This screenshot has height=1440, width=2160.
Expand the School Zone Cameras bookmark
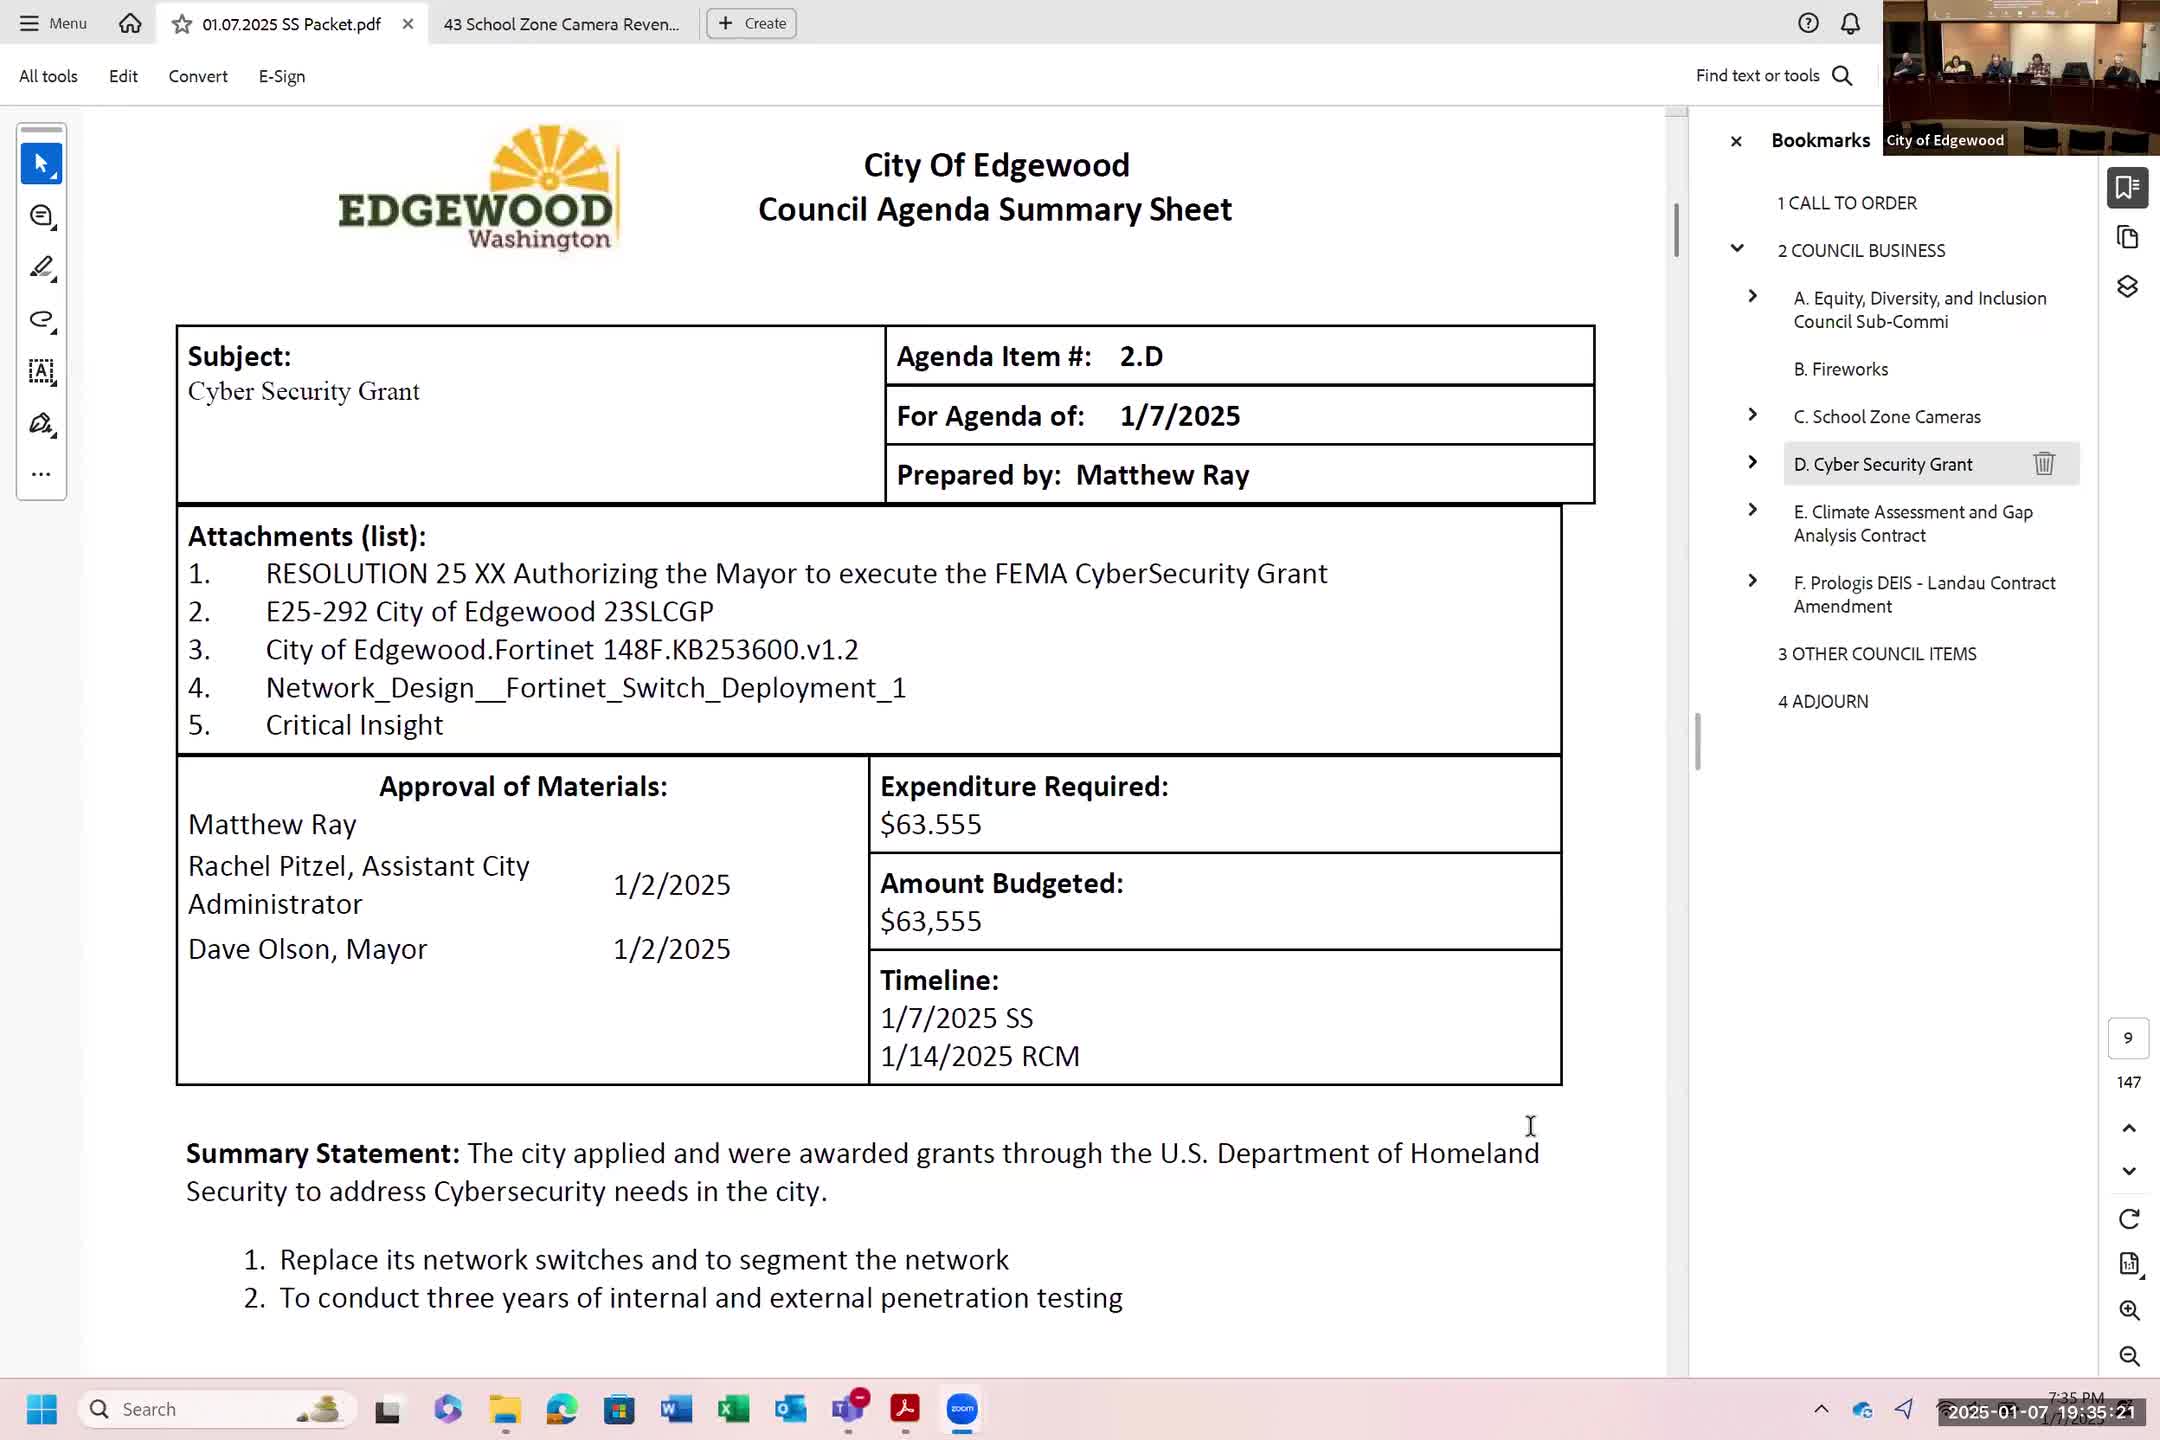point(1752,414)
